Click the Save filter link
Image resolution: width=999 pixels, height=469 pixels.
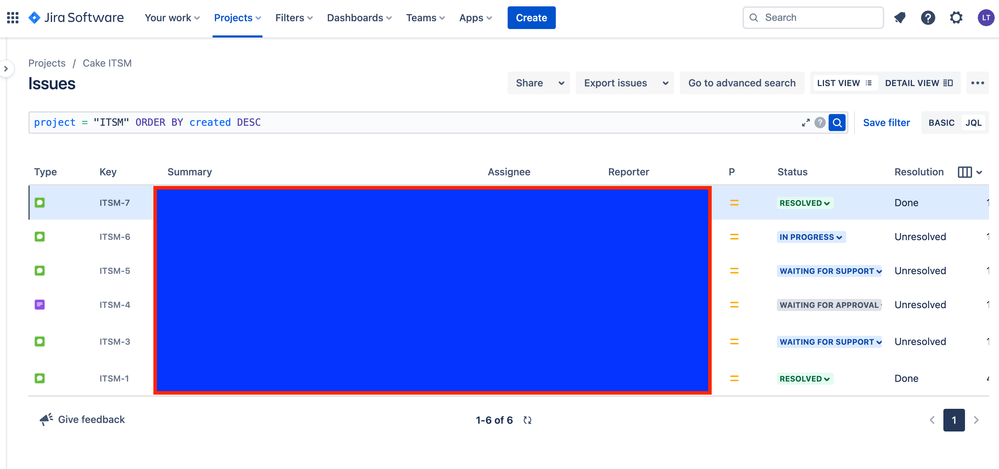point(886,122)
